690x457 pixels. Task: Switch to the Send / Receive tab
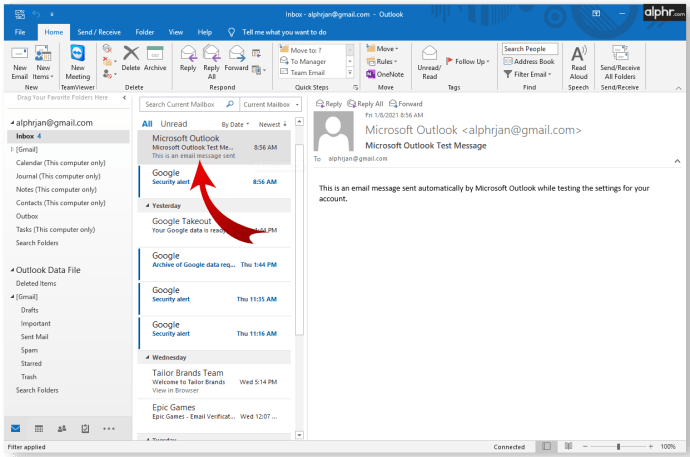pyautogui.click(x=99, y=32)
